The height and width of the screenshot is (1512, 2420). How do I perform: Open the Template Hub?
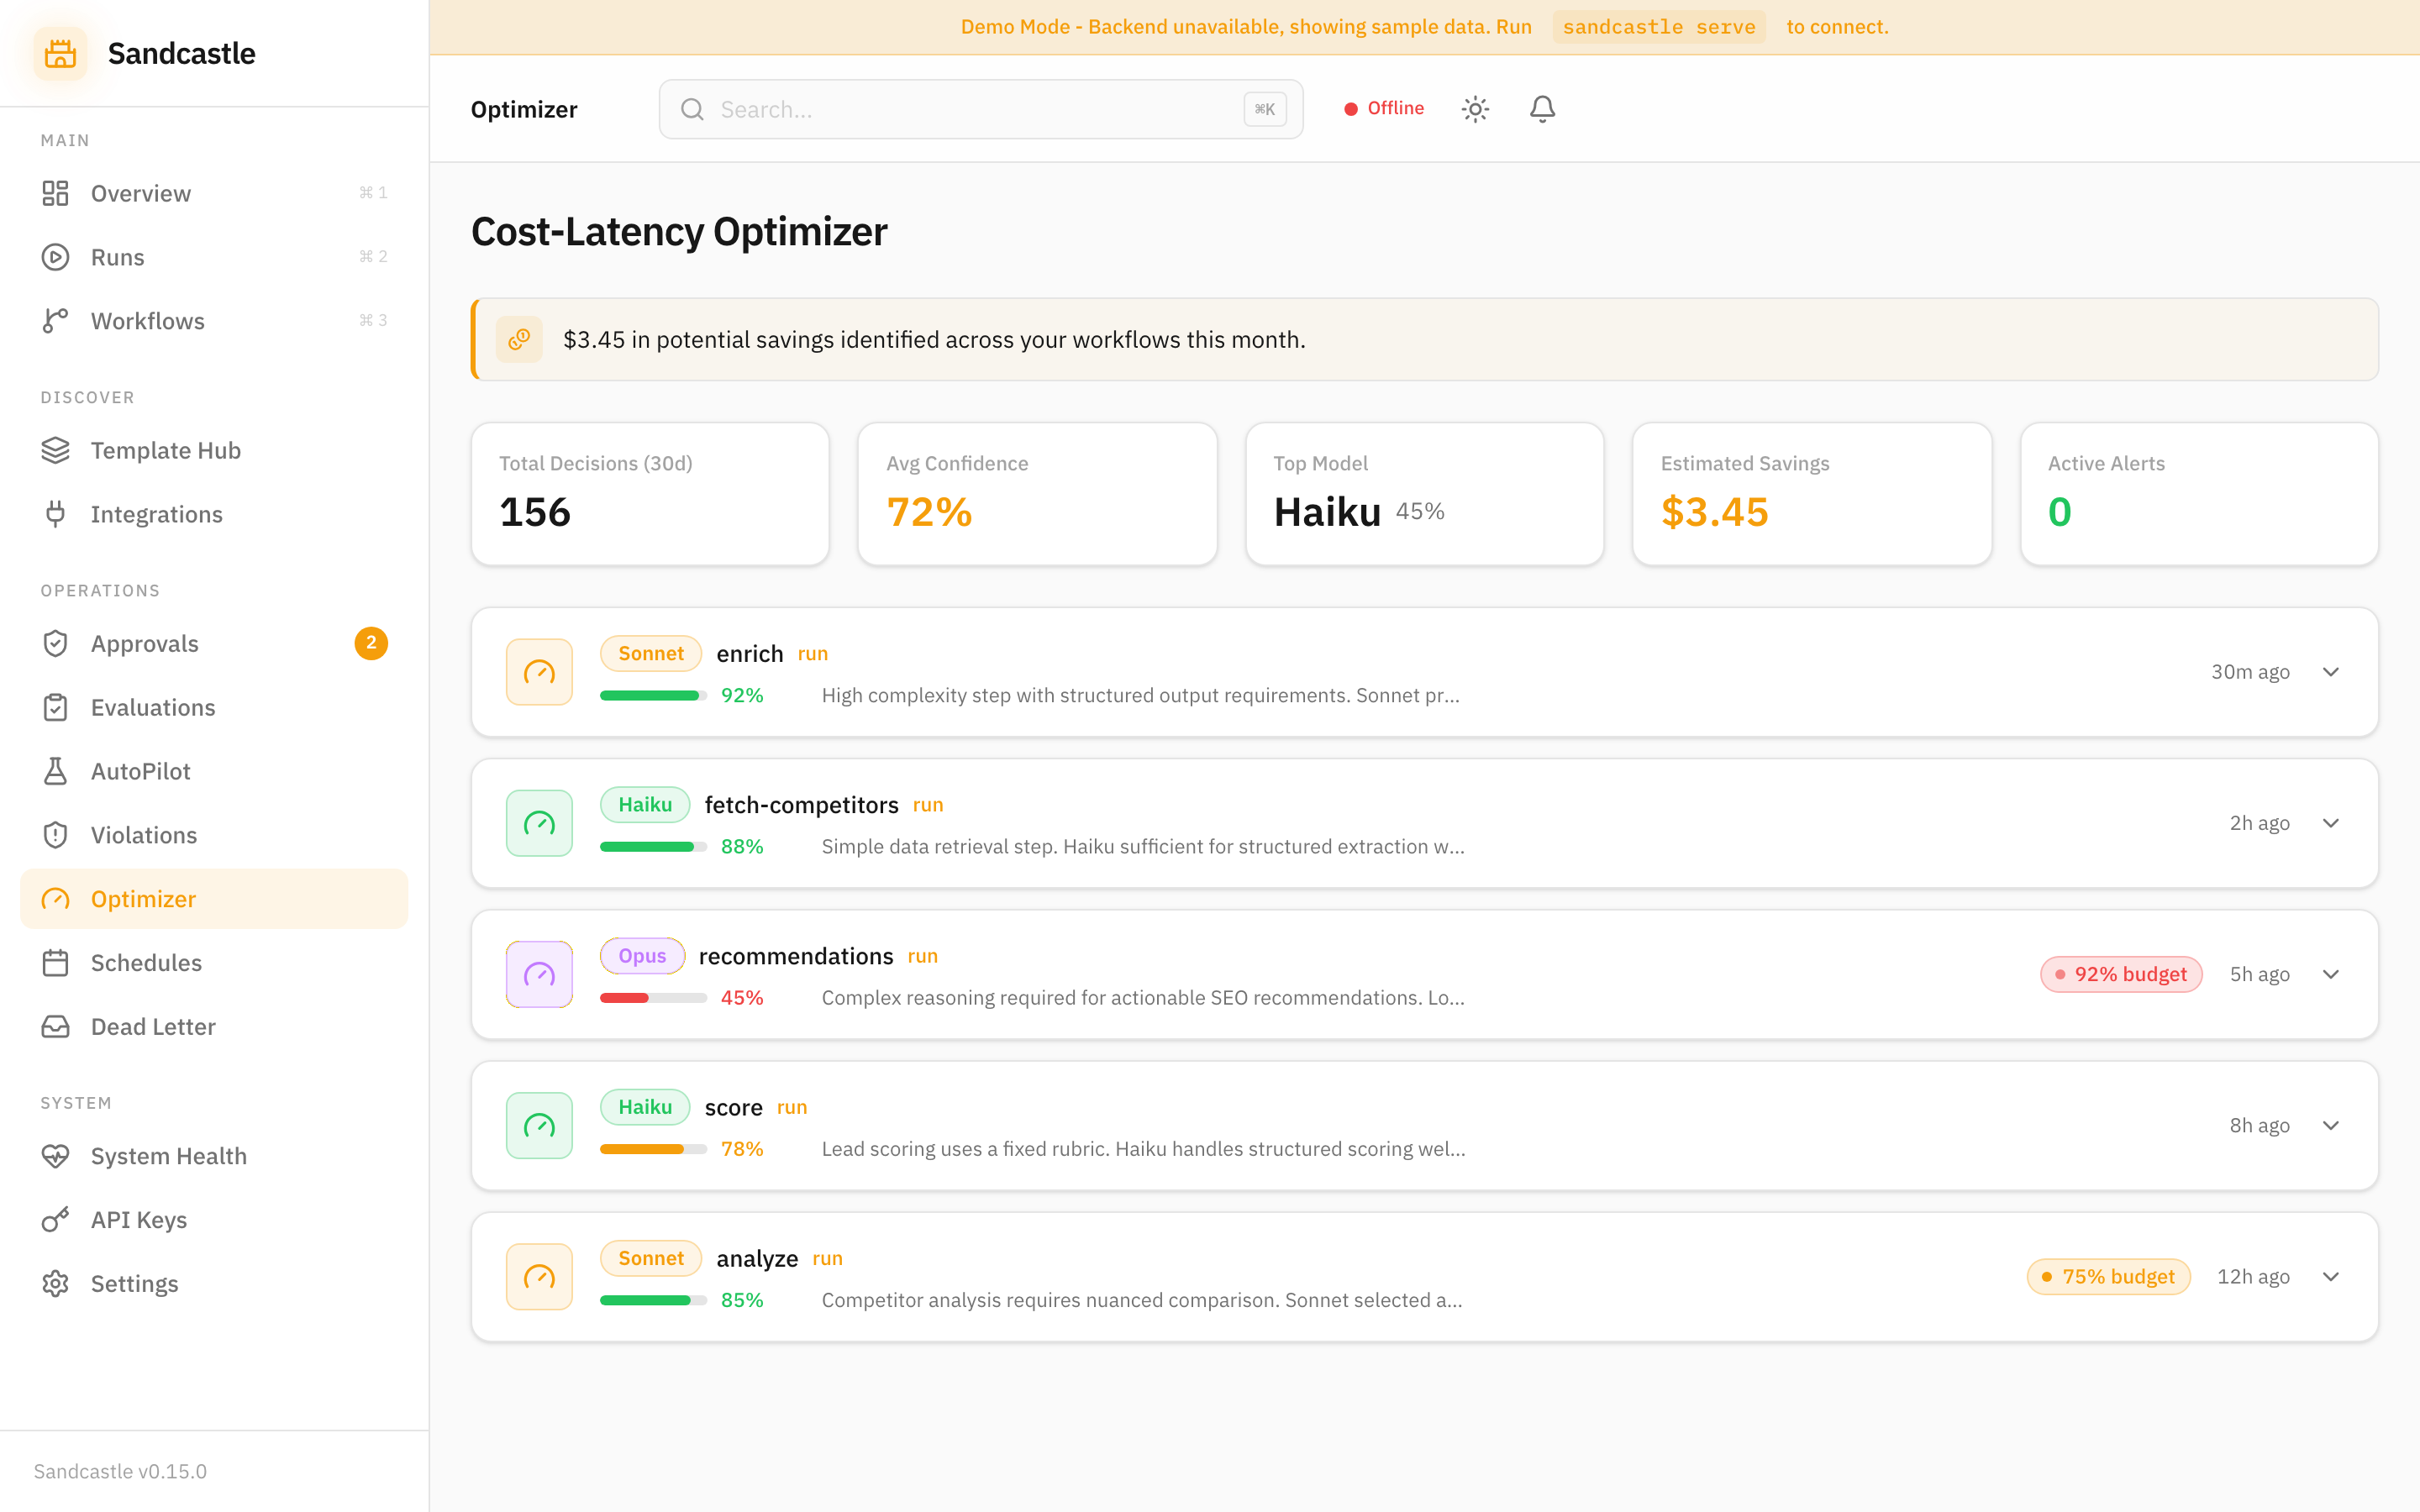coord(165,450)
